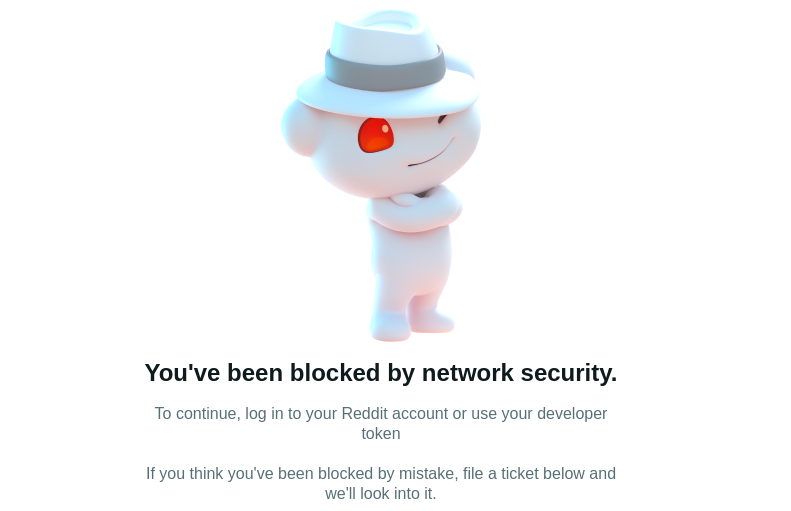Click the mascot's squinting closed eye
This screenshot has width=791, height=511.
tap(442, 120)
